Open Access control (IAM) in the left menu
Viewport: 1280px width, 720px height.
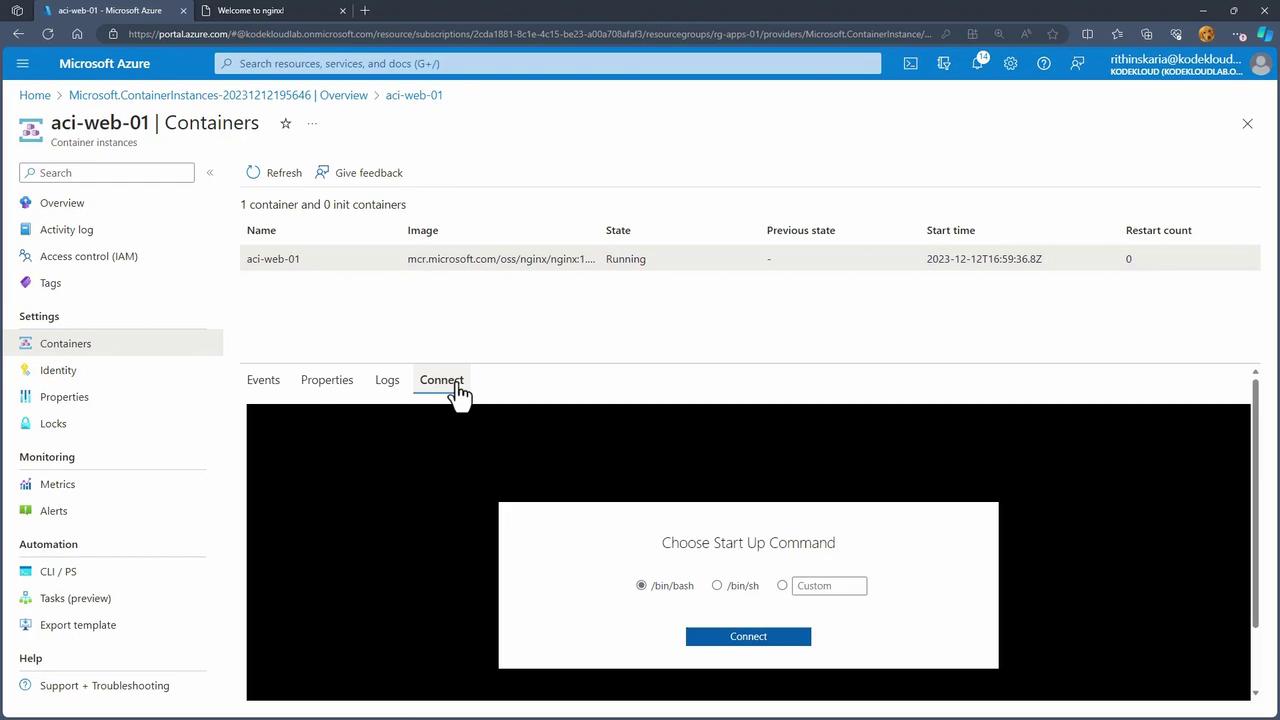[x=88, y=256]
